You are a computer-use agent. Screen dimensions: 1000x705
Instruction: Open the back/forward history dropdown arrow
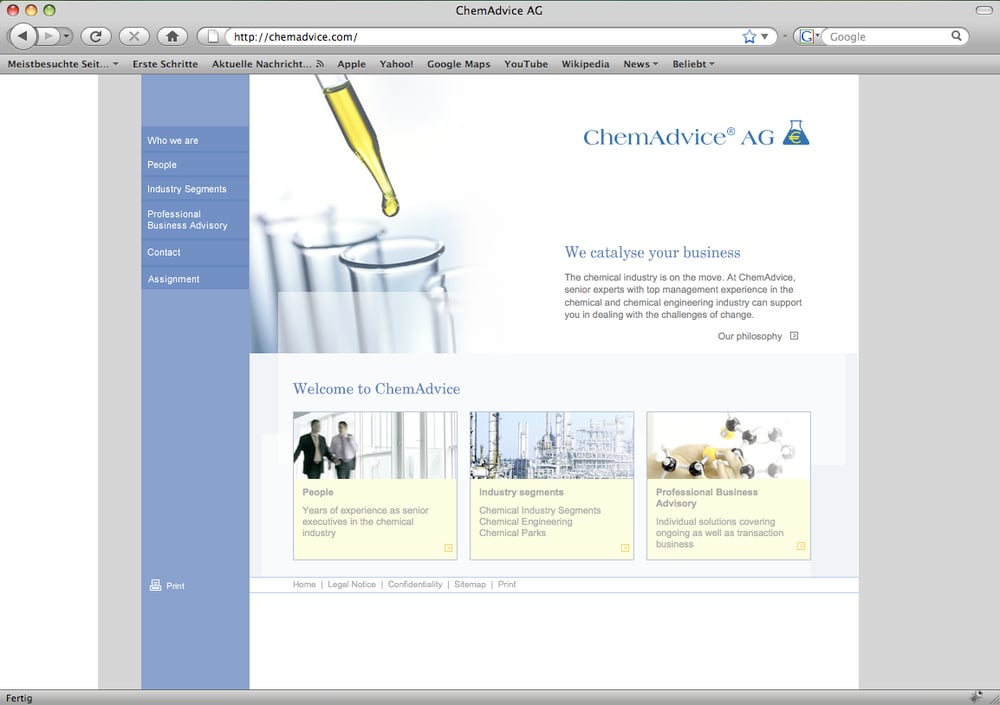(x=66, y=36)
